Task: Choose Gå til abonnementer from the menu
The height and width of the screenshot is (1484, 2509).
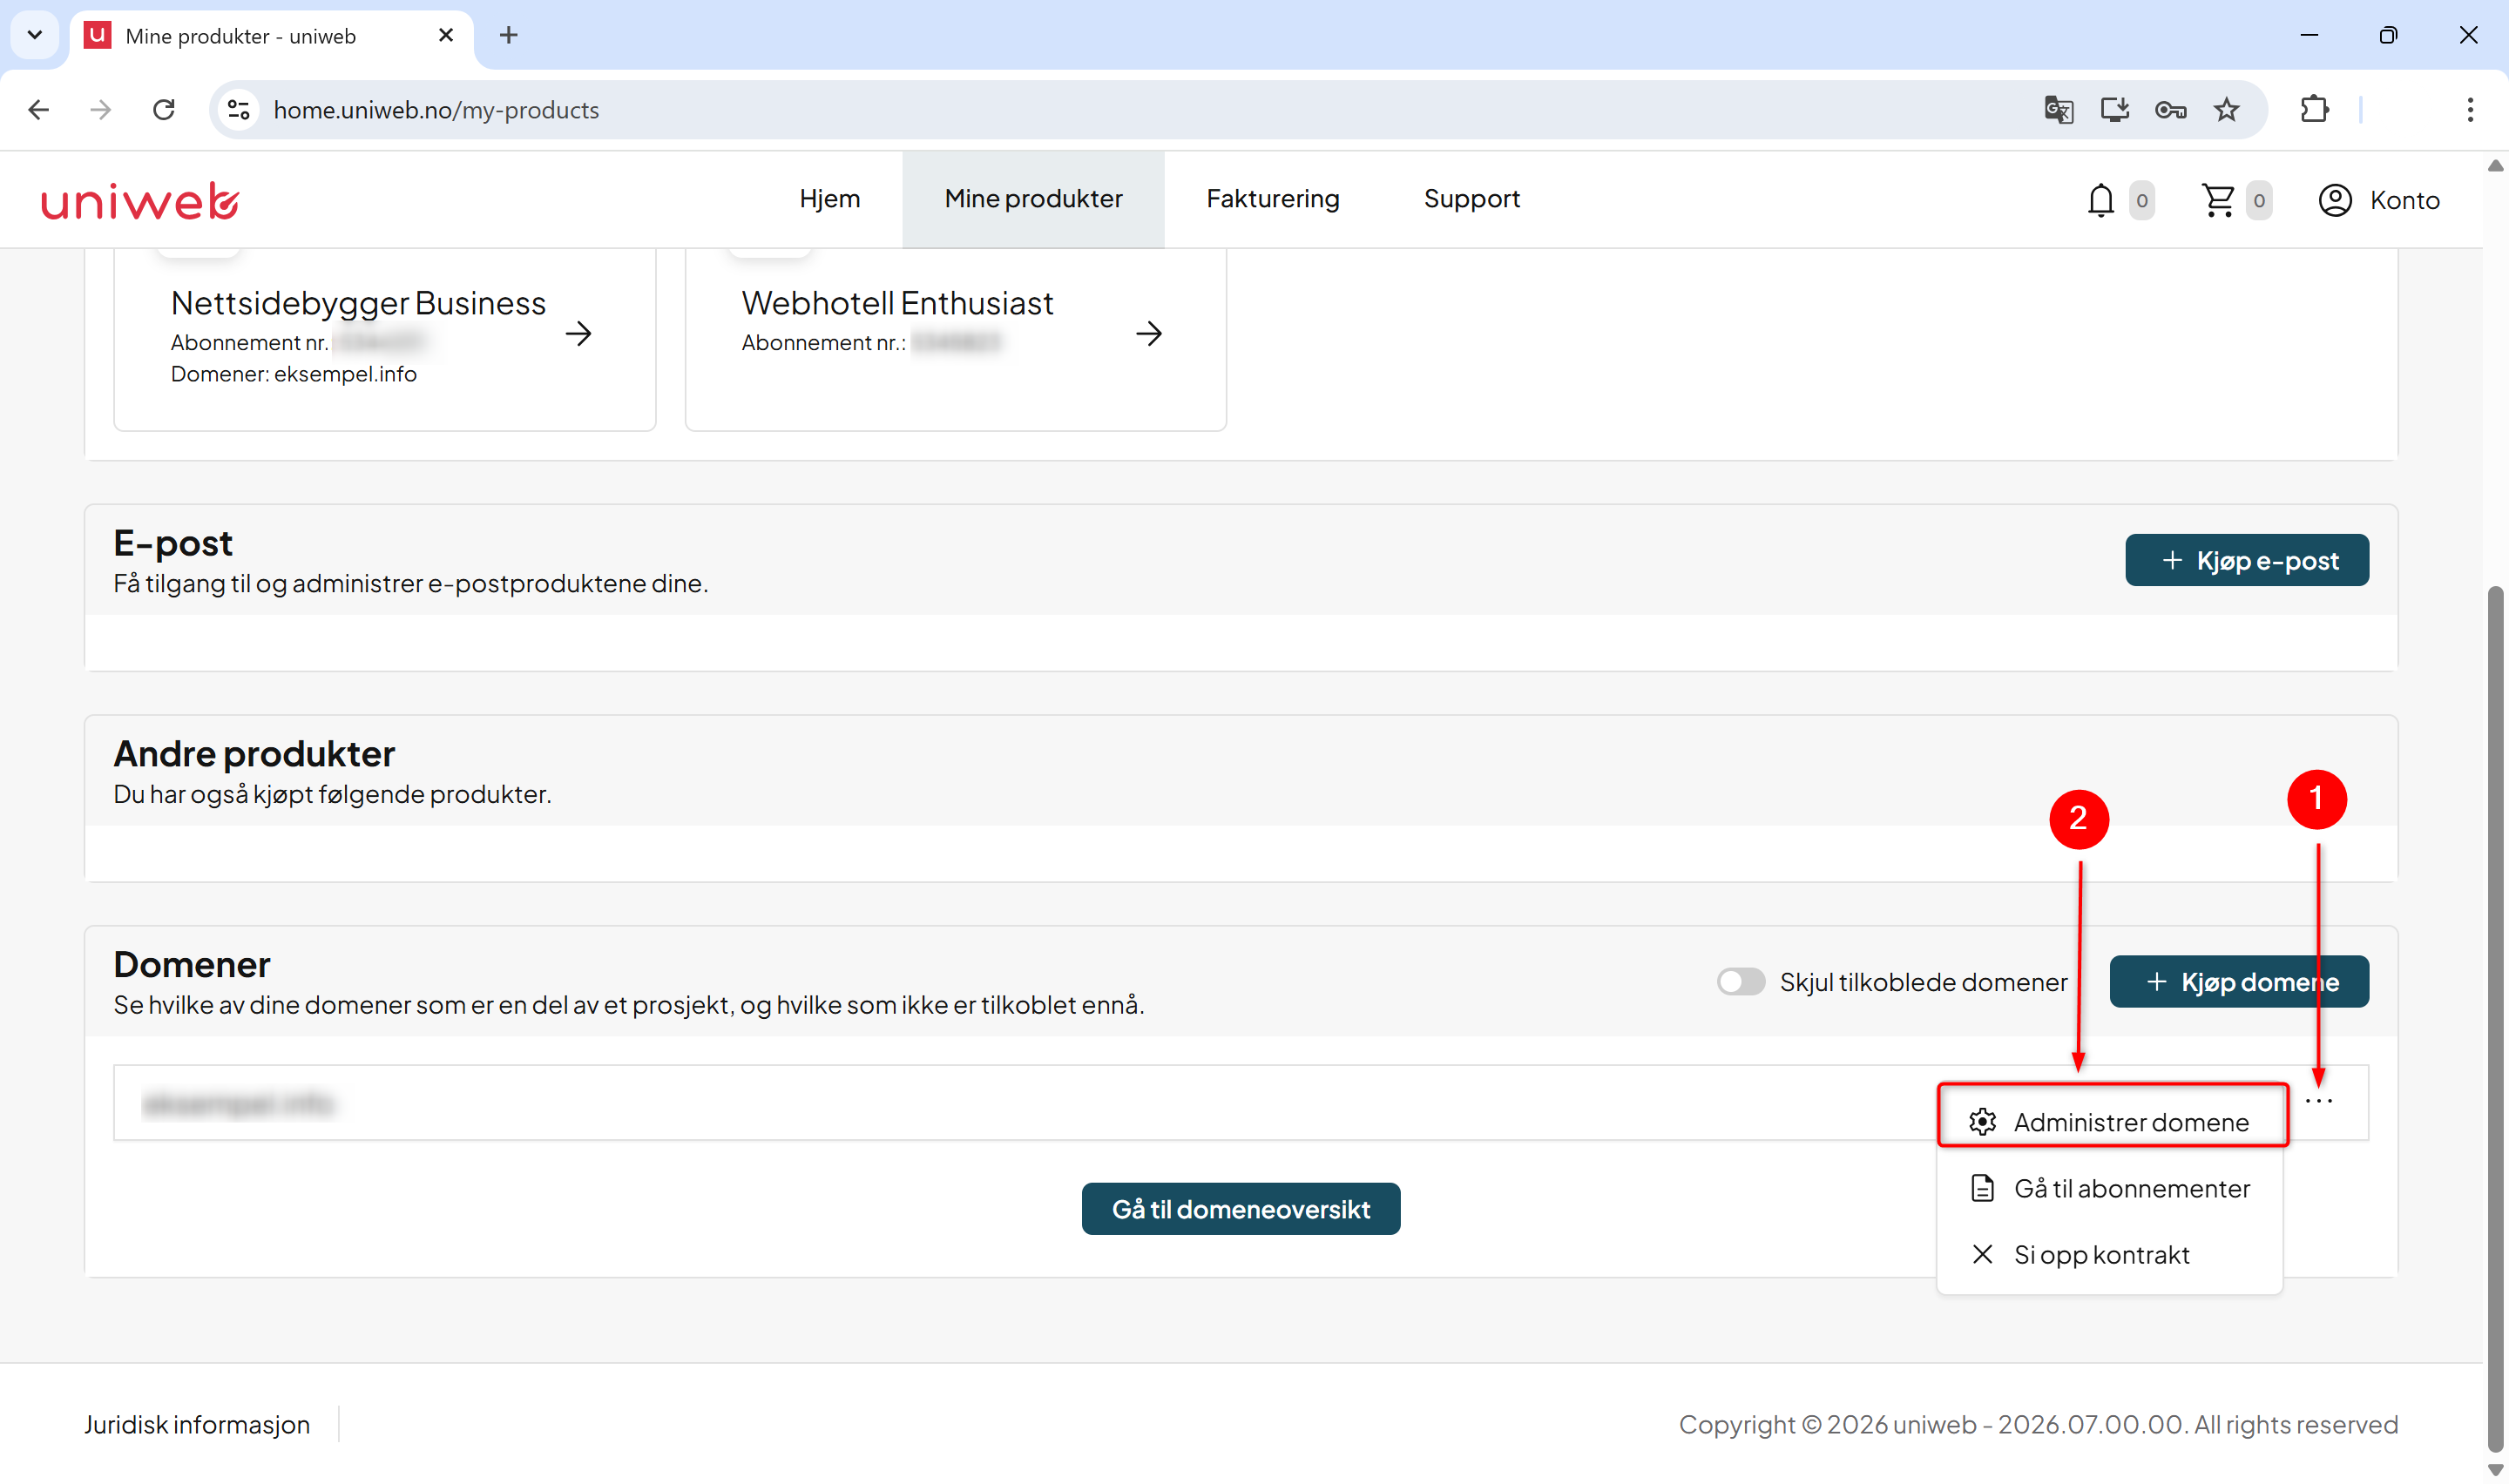Action: pyautogui.click(x=2111, y=1188)
